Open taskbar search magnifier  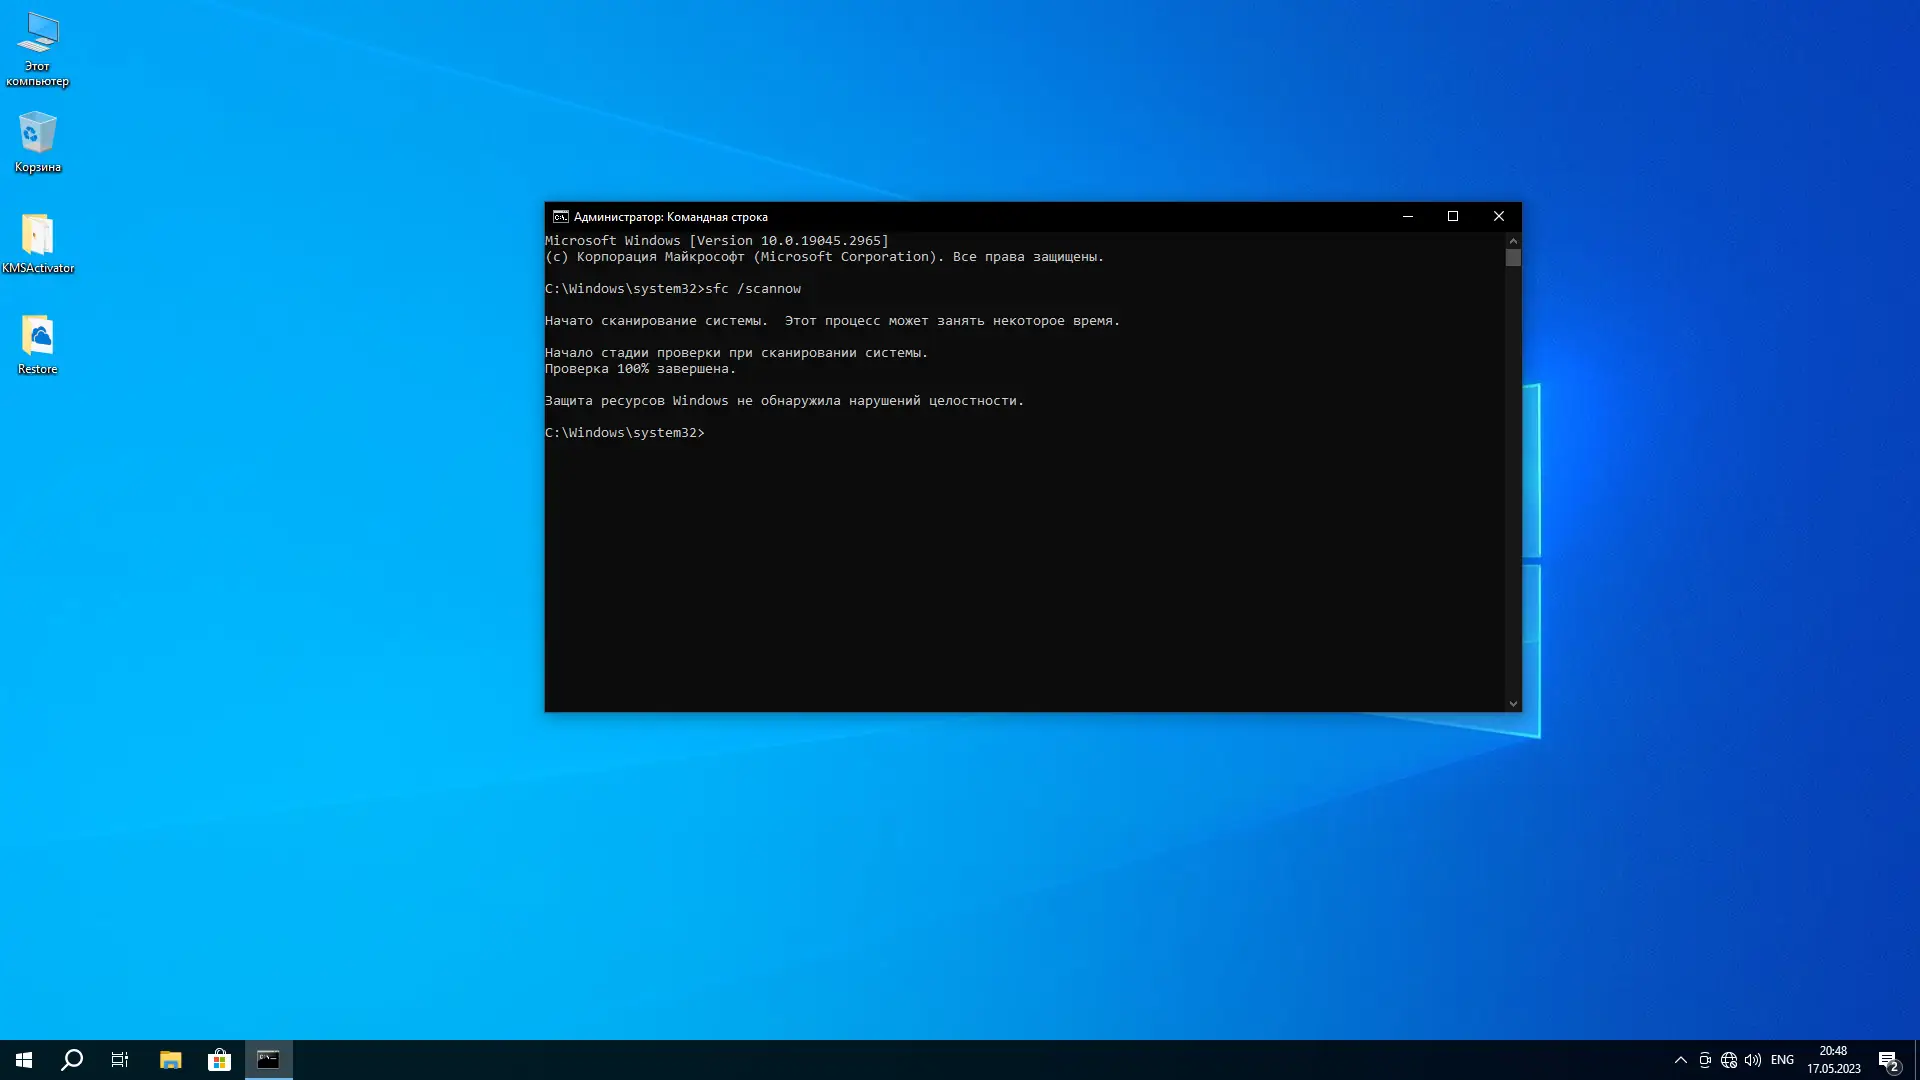[72, 1060]
